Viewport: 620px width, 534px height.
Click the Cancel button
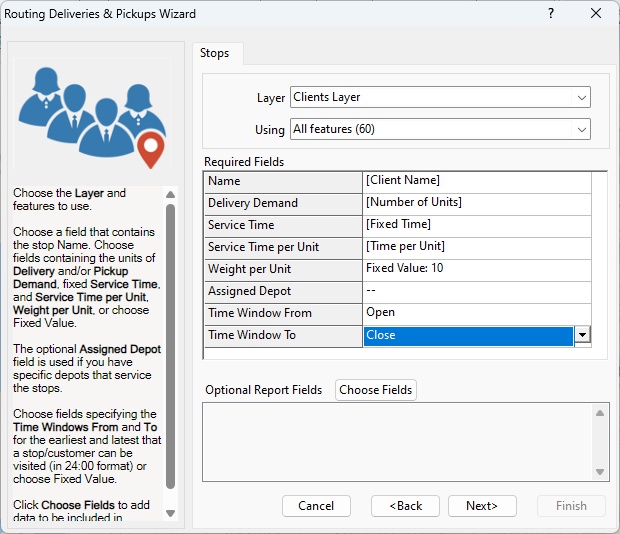click(316, 506)
